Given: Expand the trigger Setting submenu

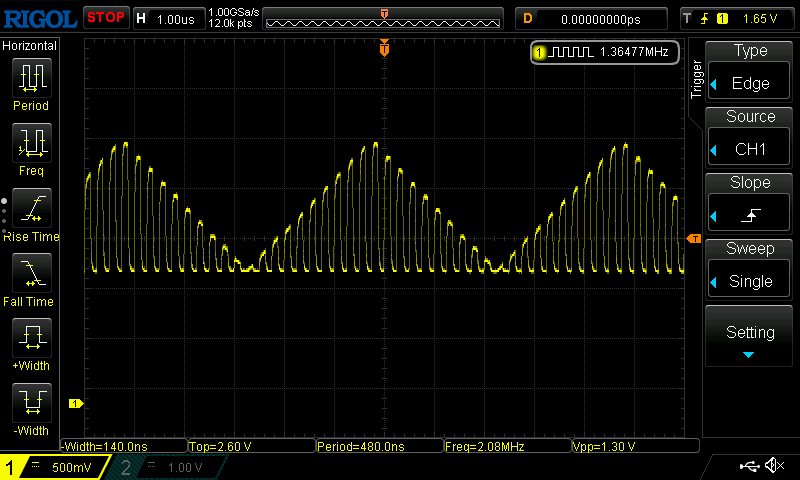Looking at the screenshot, I should (749, 336).
